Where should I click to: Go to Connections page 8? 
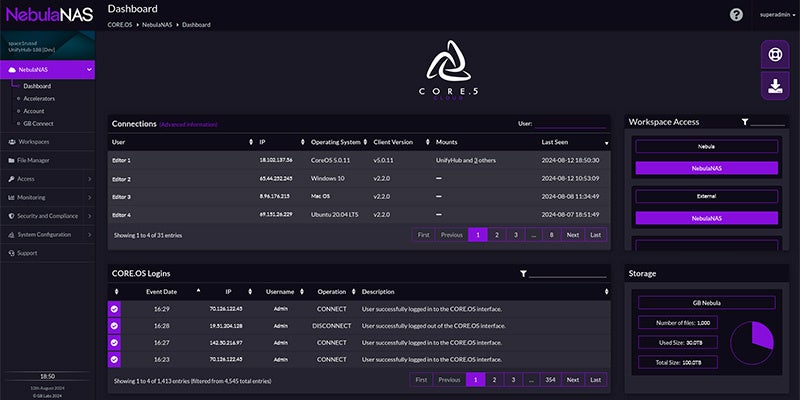(552, 235)
